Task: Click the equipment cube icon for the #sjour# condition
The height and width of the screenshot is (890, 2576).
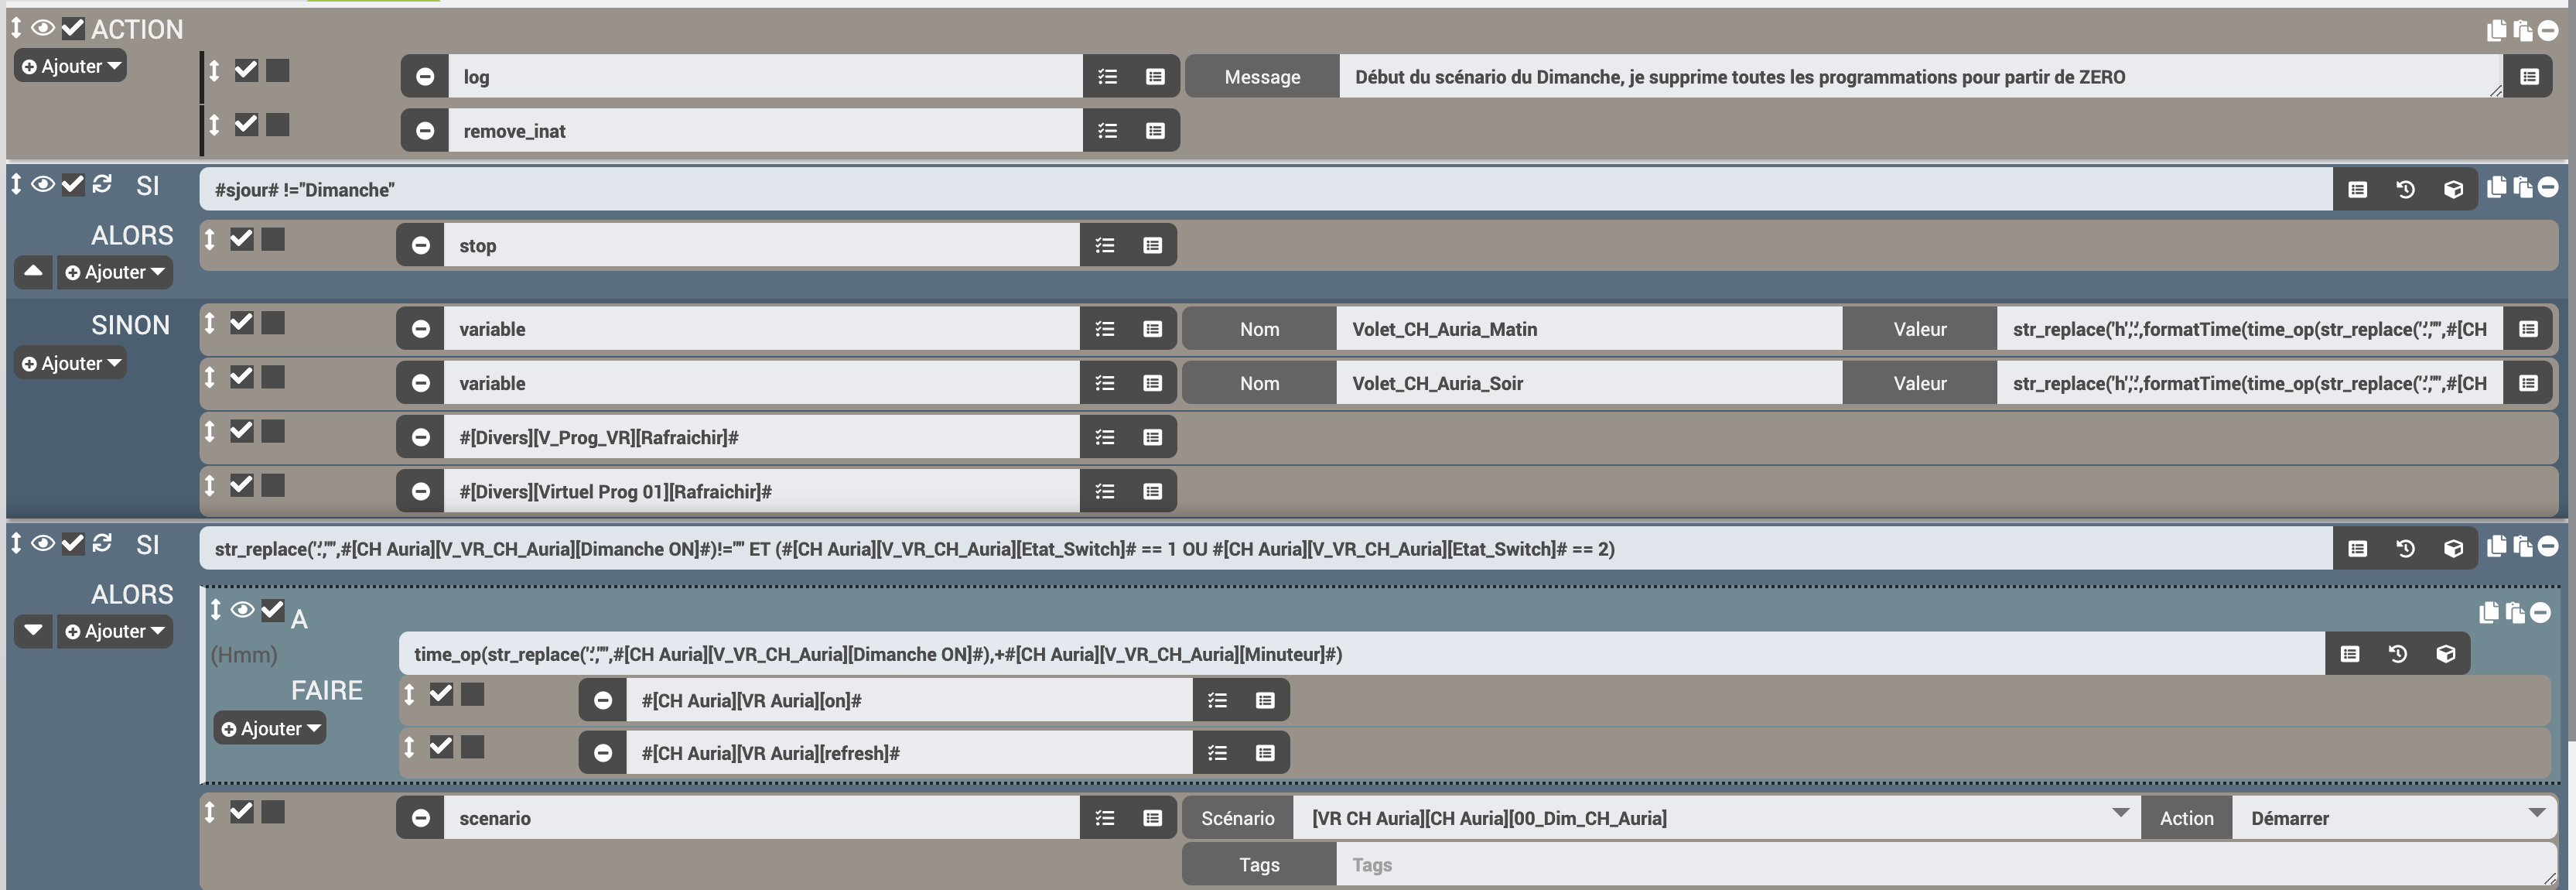Action: (x=2453, y=189)
